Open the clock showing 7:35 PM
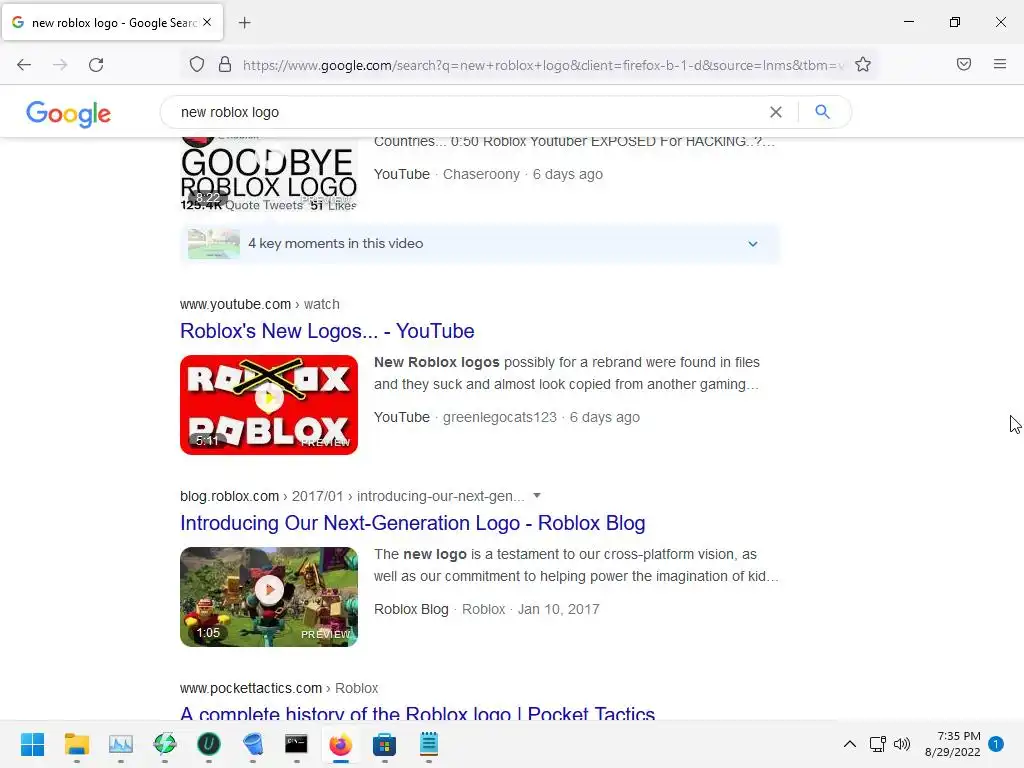Viewport: 1024px width, 768px height. pos(952,744)
